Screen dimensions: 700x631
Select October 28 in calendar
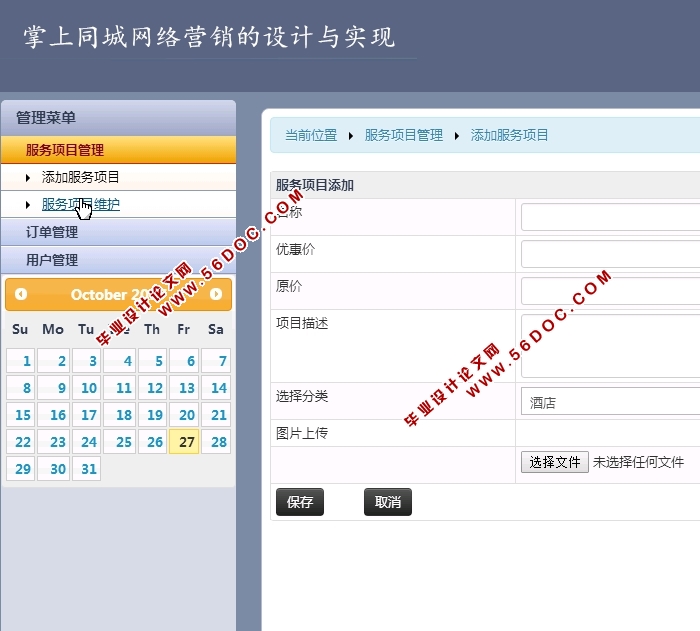216,442
